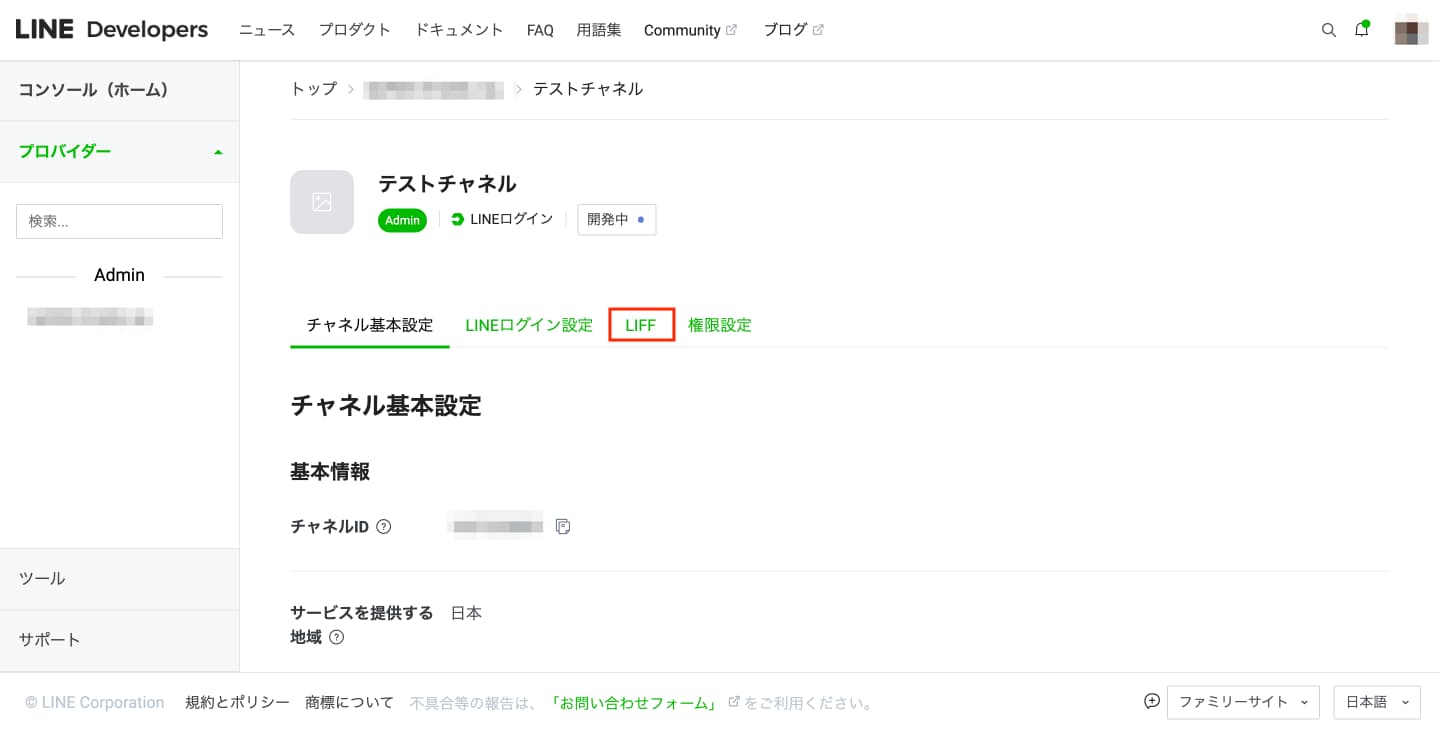Click the channel image placeholder icon
Image resolution: width=1440 pixels, height=732 pixels.
(x=322, y=202)
